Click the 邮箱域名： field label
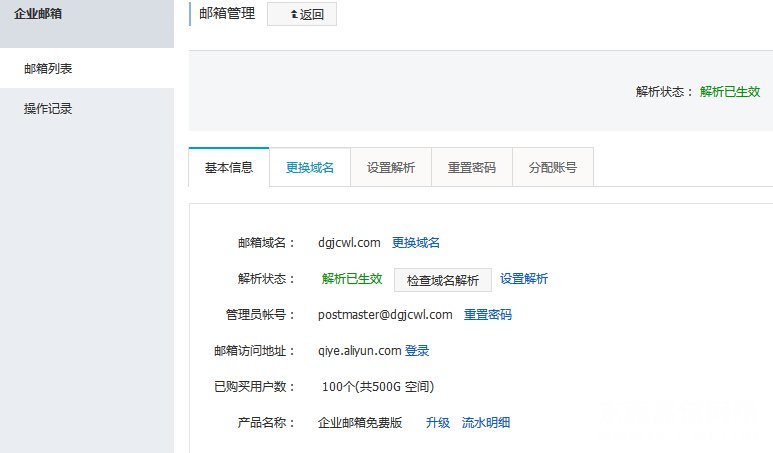The width and height of the screenshot is (773, 453). [x=267, y=243]
